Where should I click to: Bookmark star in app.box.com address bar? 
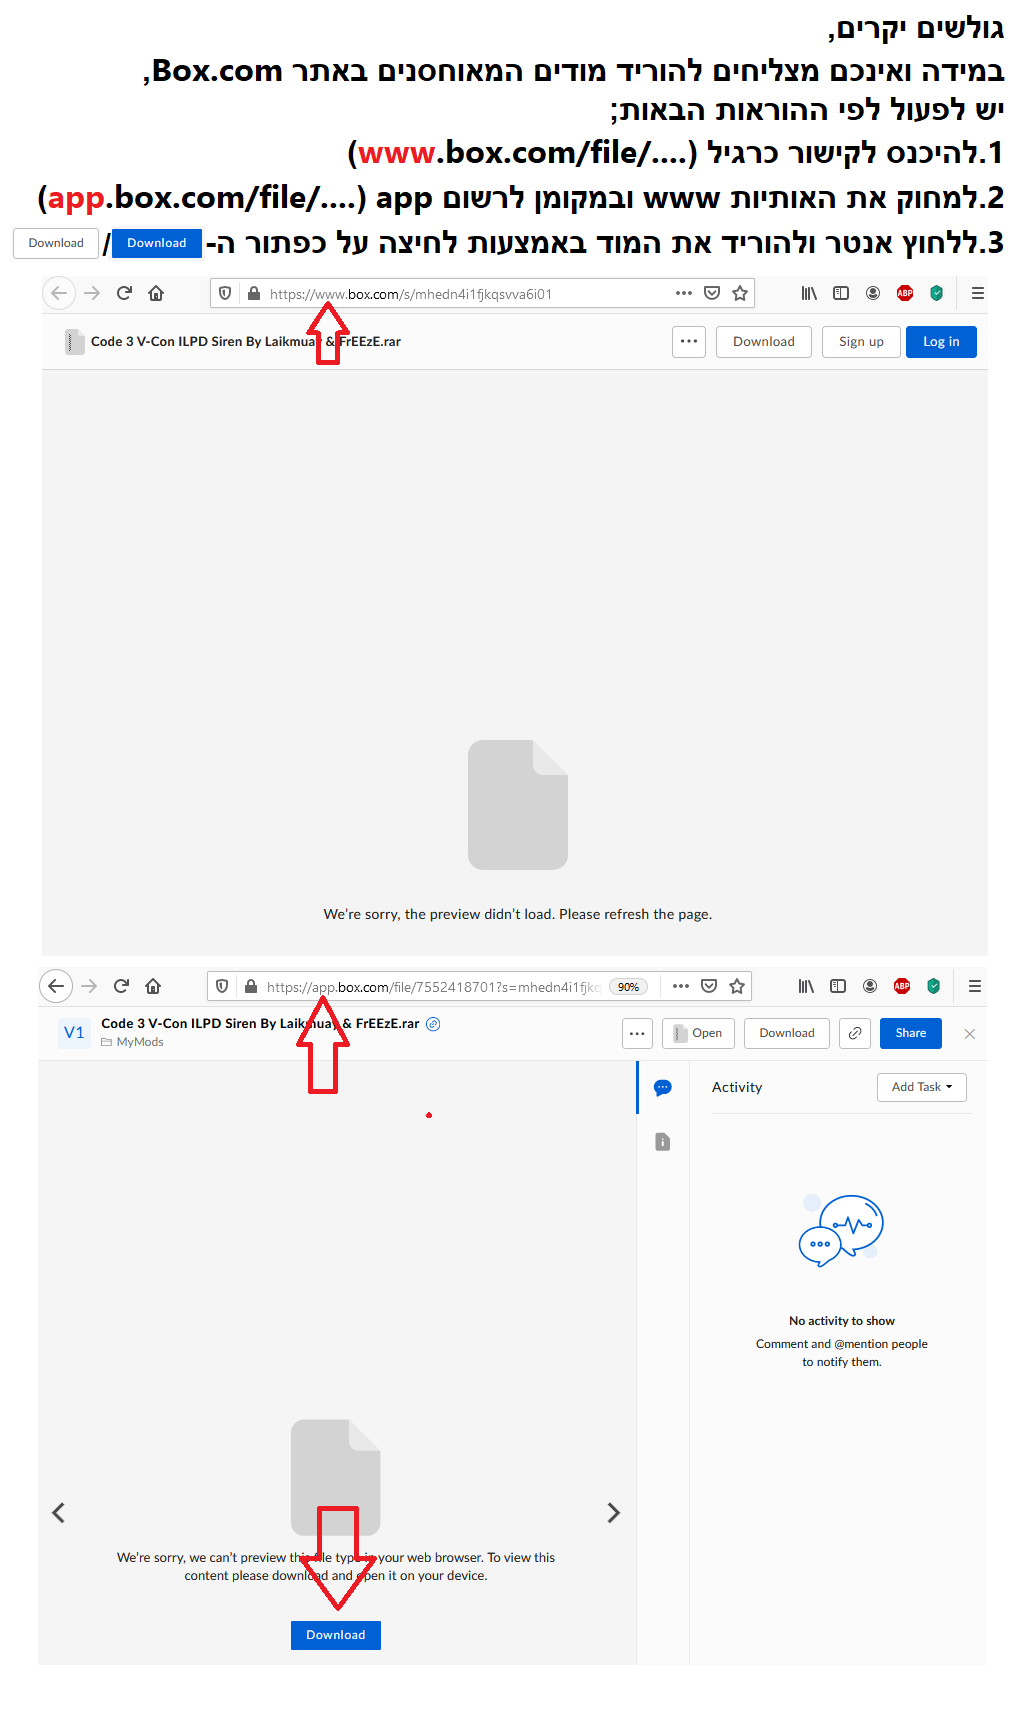point(737,986)
